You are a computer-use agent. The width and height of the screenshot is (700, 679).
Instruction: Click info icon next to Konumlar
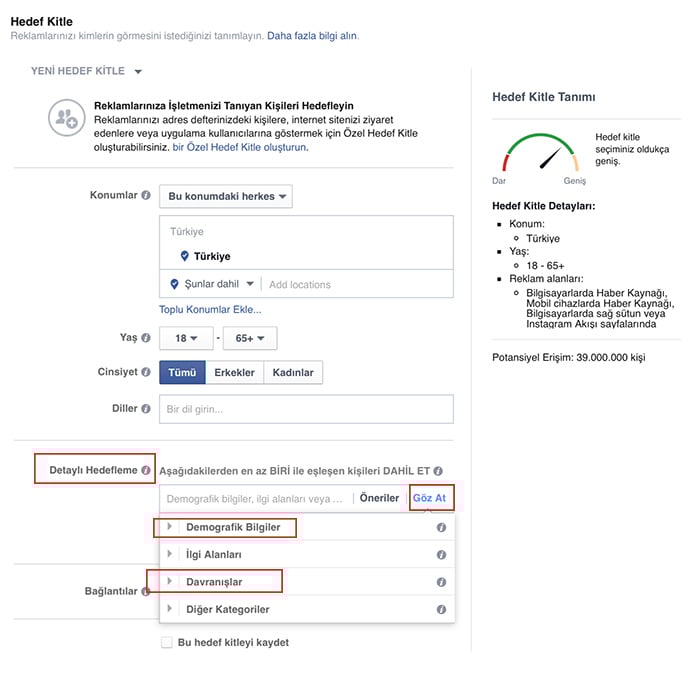(x=146, y=195)
